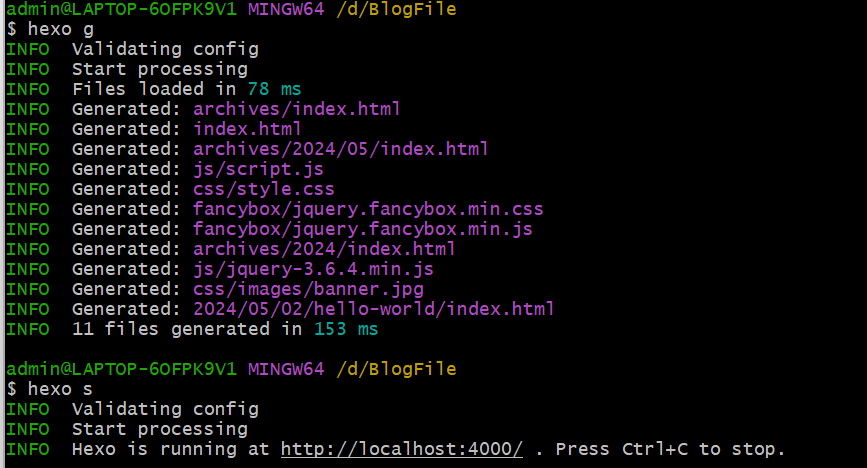Viewport: 867px width, 468px height.
Task: Click 'css/images/banner.jpg' path
Action: coord(309,289)
